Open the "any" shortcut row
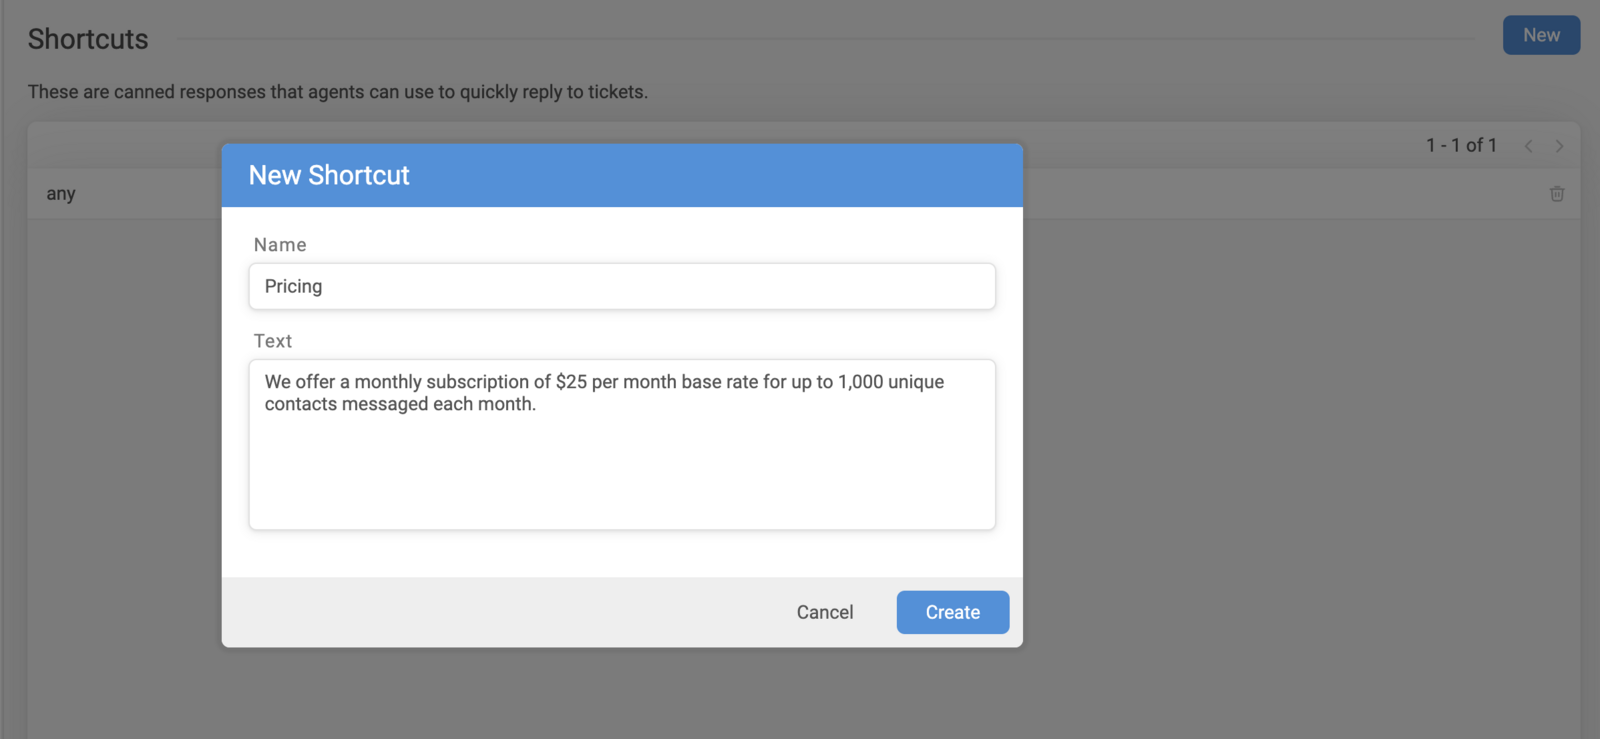 click(x=61, y=194)
